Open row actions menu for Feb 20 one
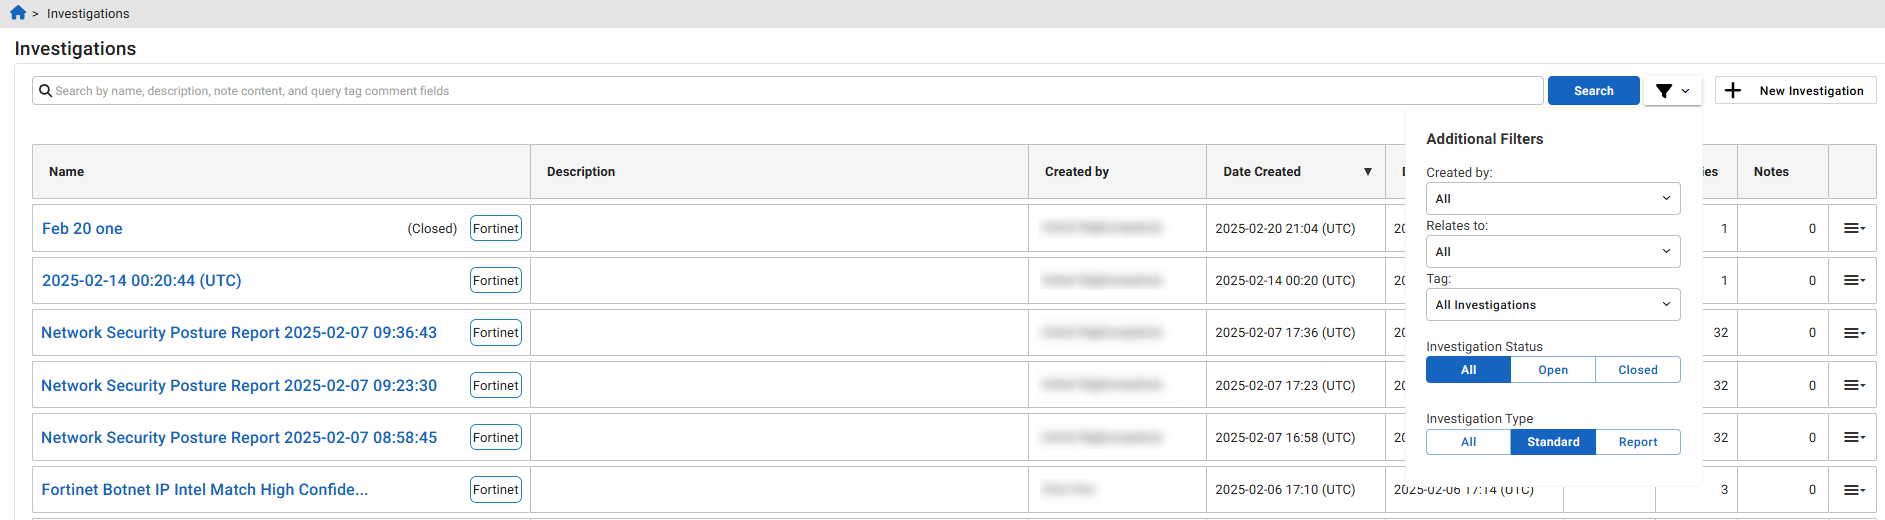Viewport: 1885px width, 520px height. click(1853, 229)
